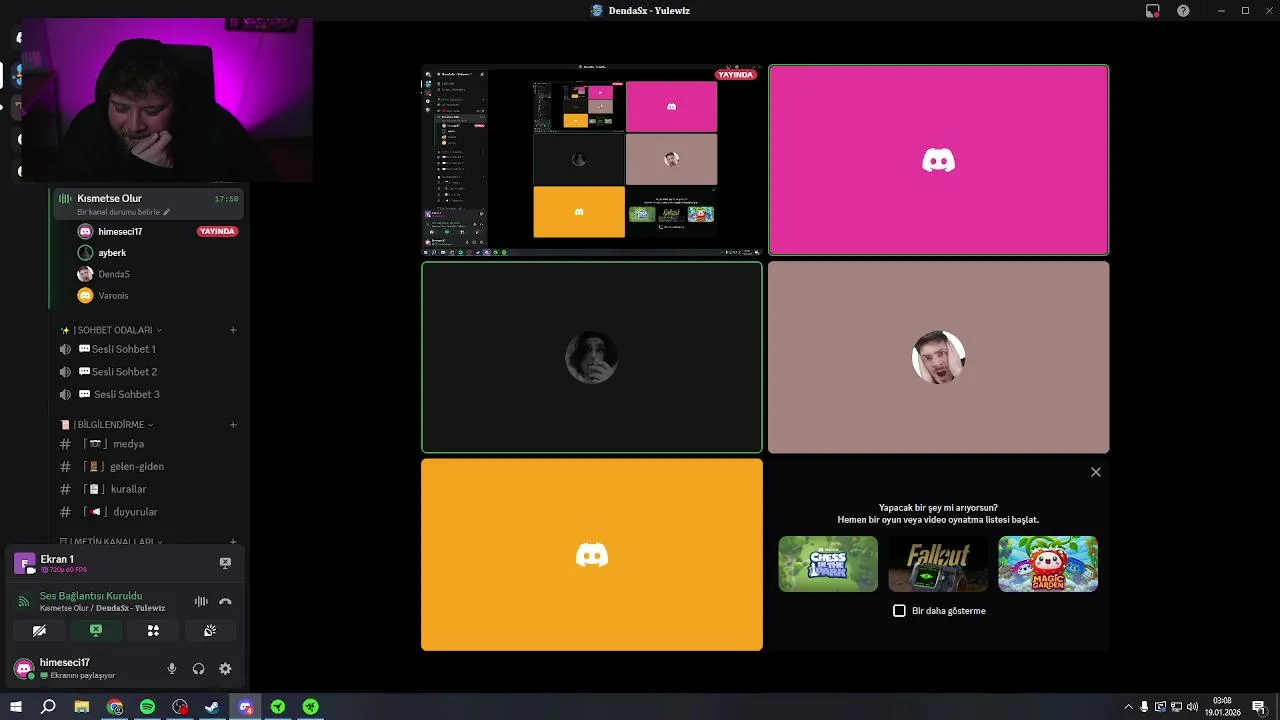
Task: Show hidden system tray icons
Action: [x=1129, y=707]
